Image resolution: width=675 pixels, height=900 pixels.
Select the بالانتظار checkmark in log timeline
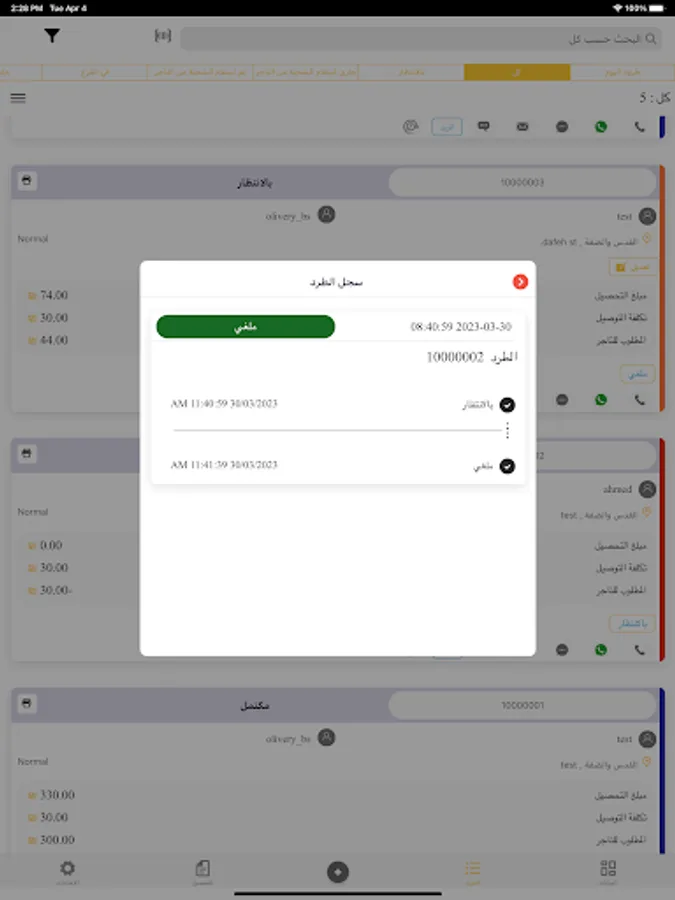[507, 405]
